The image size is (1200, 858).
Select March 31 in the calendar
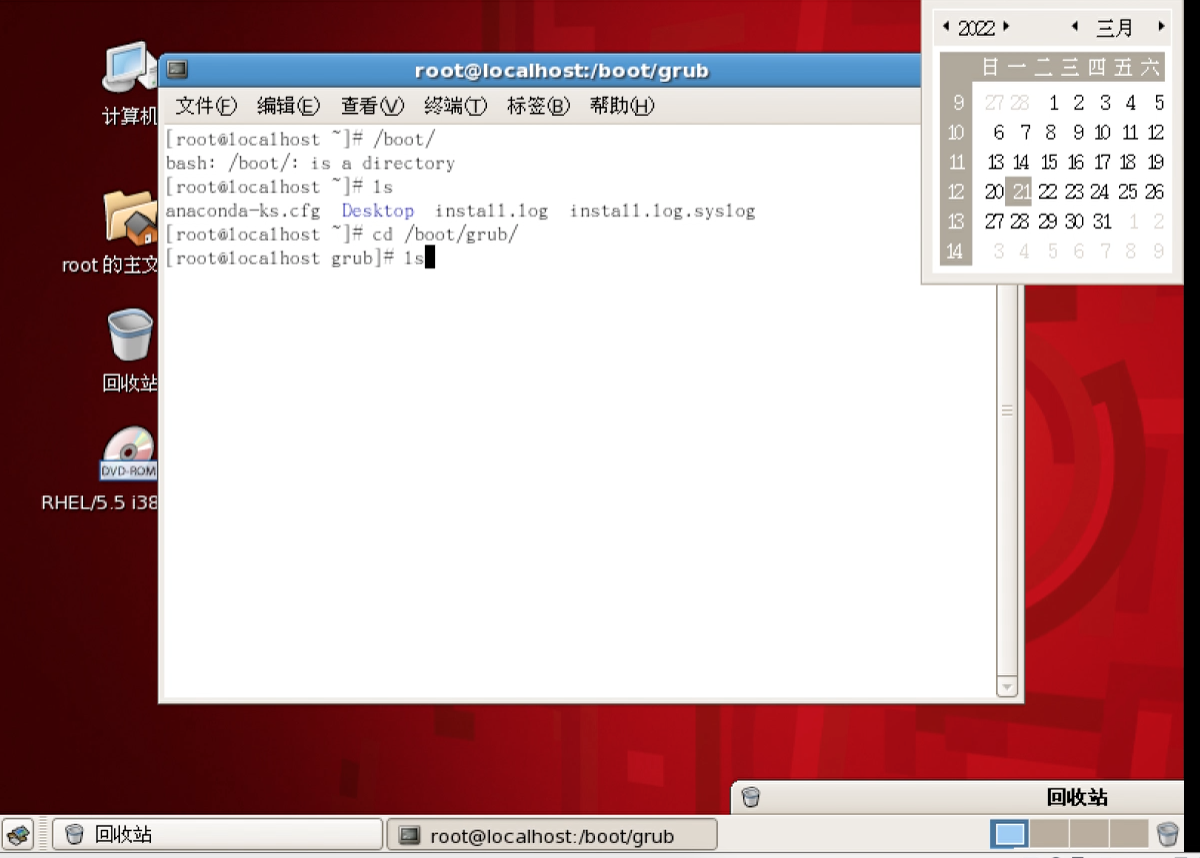1102,221
